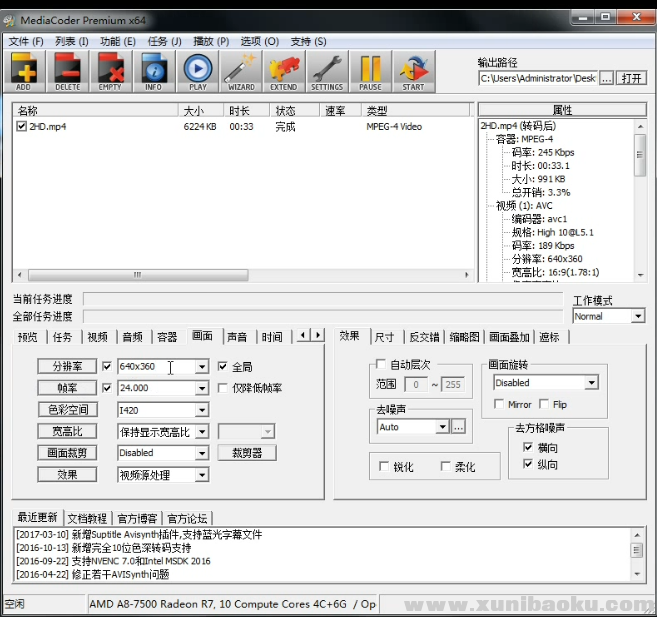Click the ADD toolbar icon

pos(24,70)
